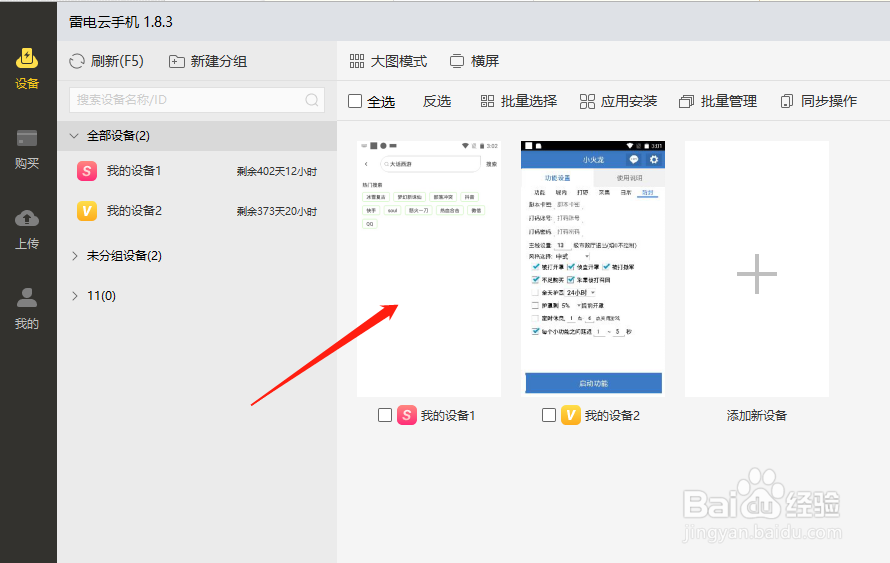
Task: Click the 启动功能 button in 我的设备2 preview
Action: [593, 383]
